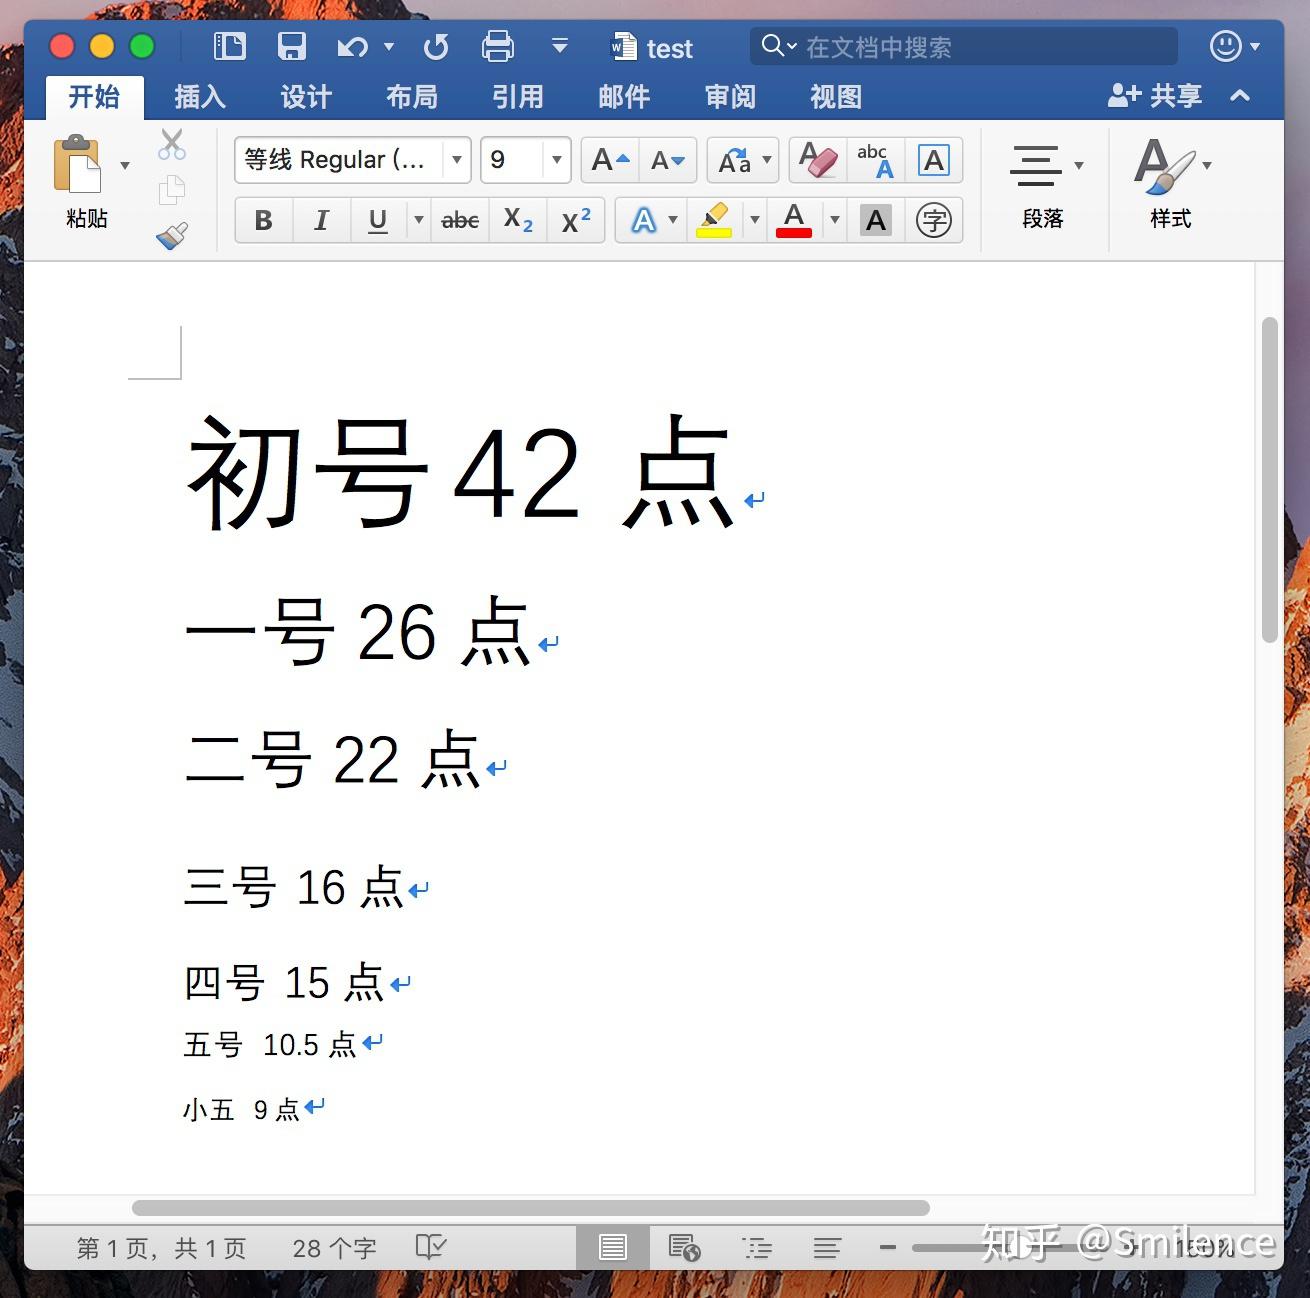Increase font size with the A-up icon
Screen dimensions: 1310x1298
pos(611,160)
